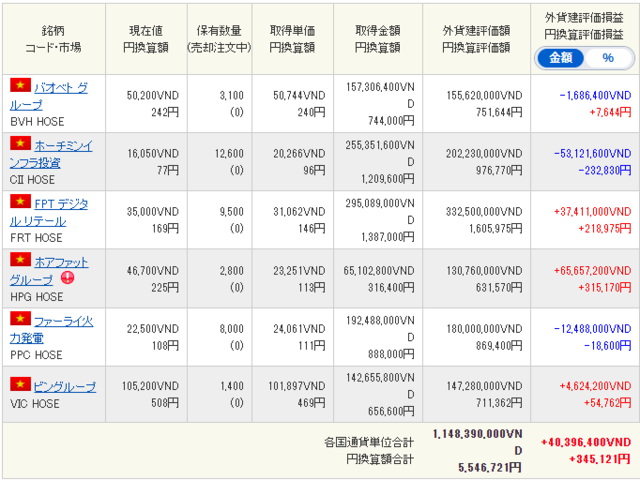Viewport: 640px width, 480px height.
Task: Click the Vietnam flag icon in VIC row
Action: (x=20, y=384)
